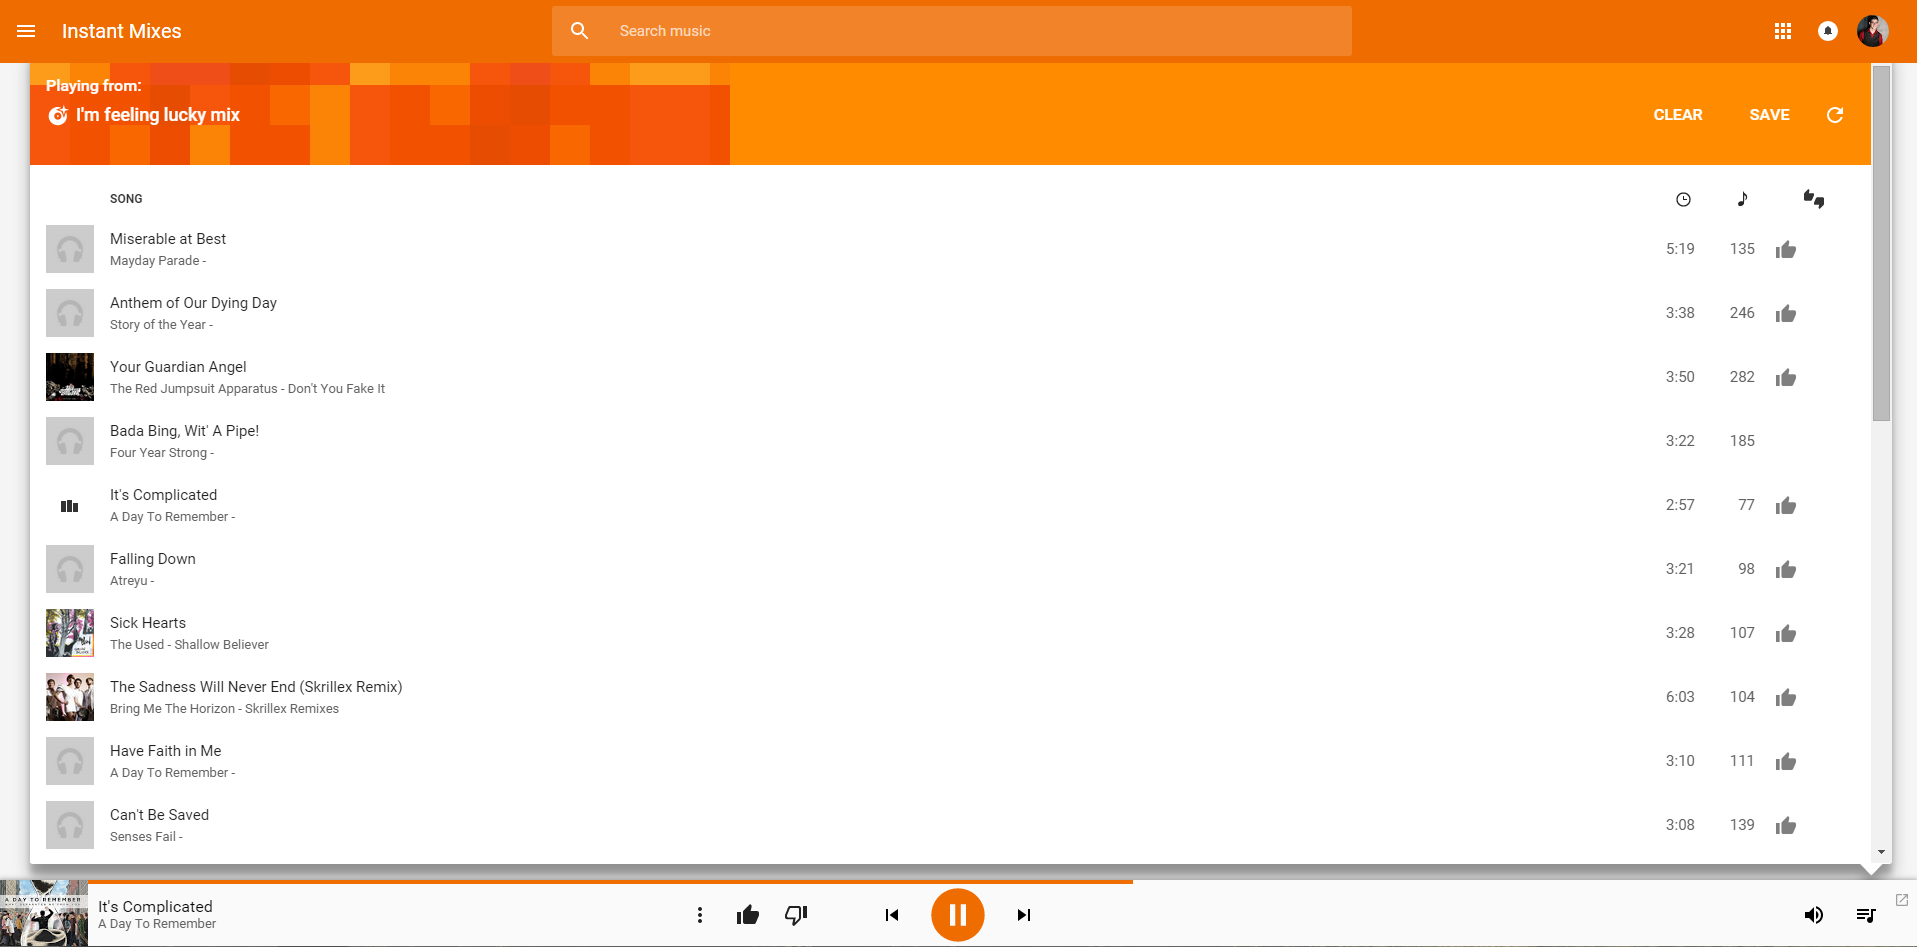Toggle thumbs up on It's Complicated row
This screenshot has width=1917, height=947.
click(x=1786, y=506)
